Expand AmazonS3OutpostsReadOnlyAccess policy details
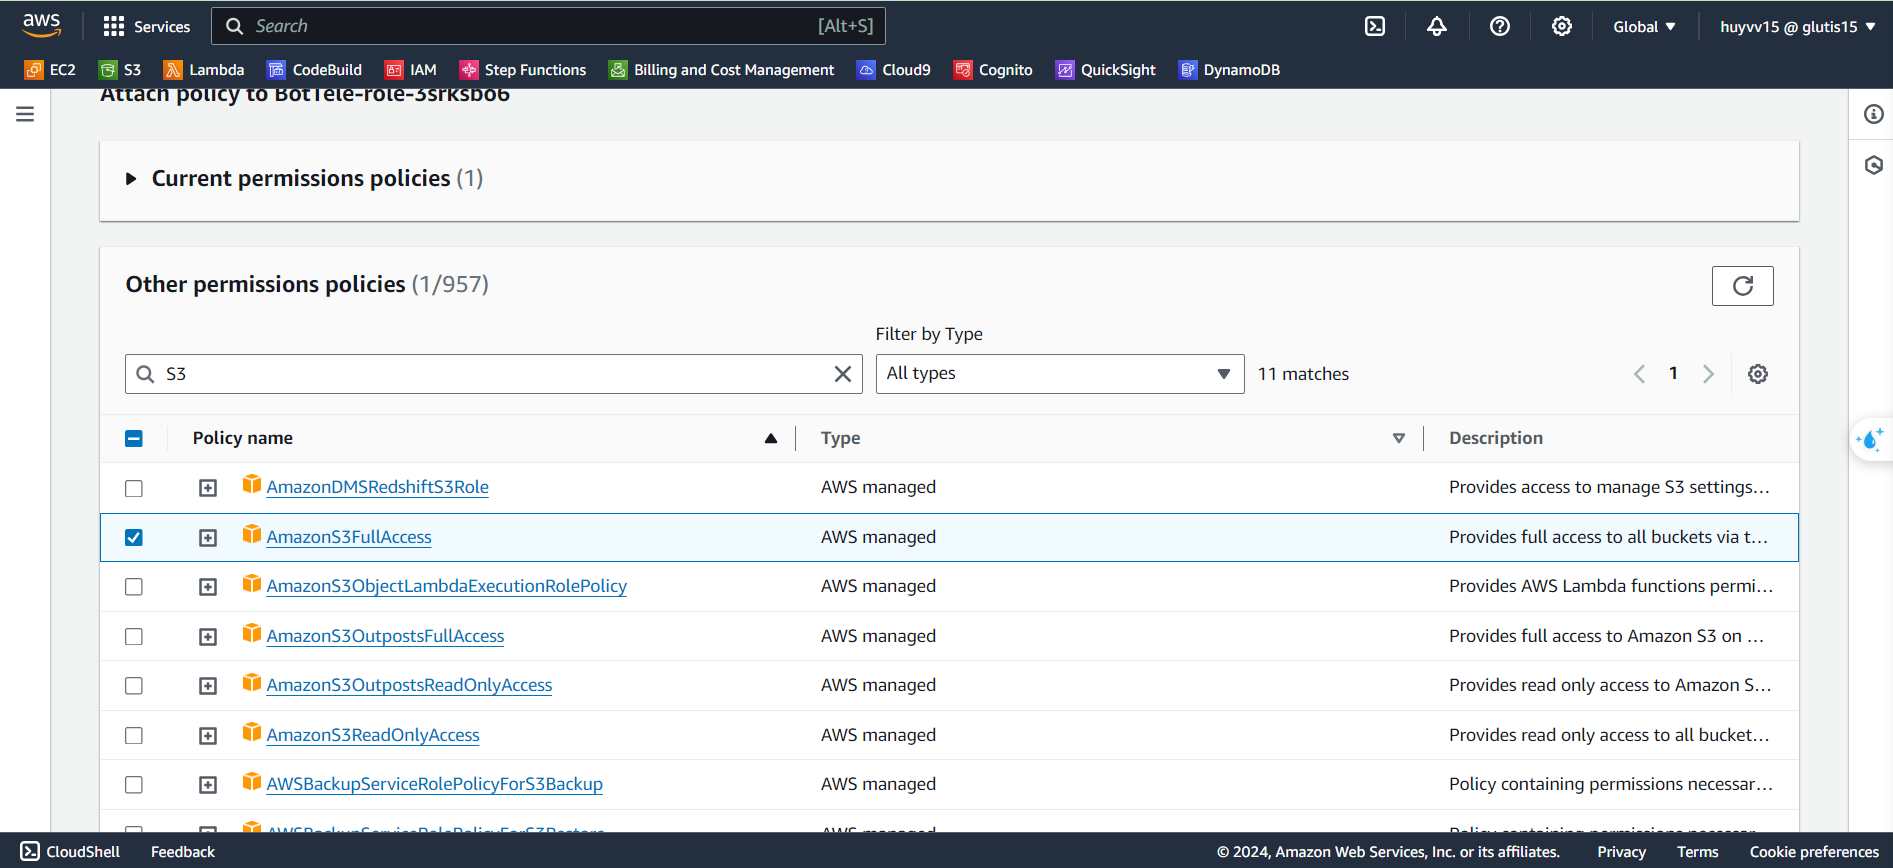 pyautogui.click(x=207, y=686)
